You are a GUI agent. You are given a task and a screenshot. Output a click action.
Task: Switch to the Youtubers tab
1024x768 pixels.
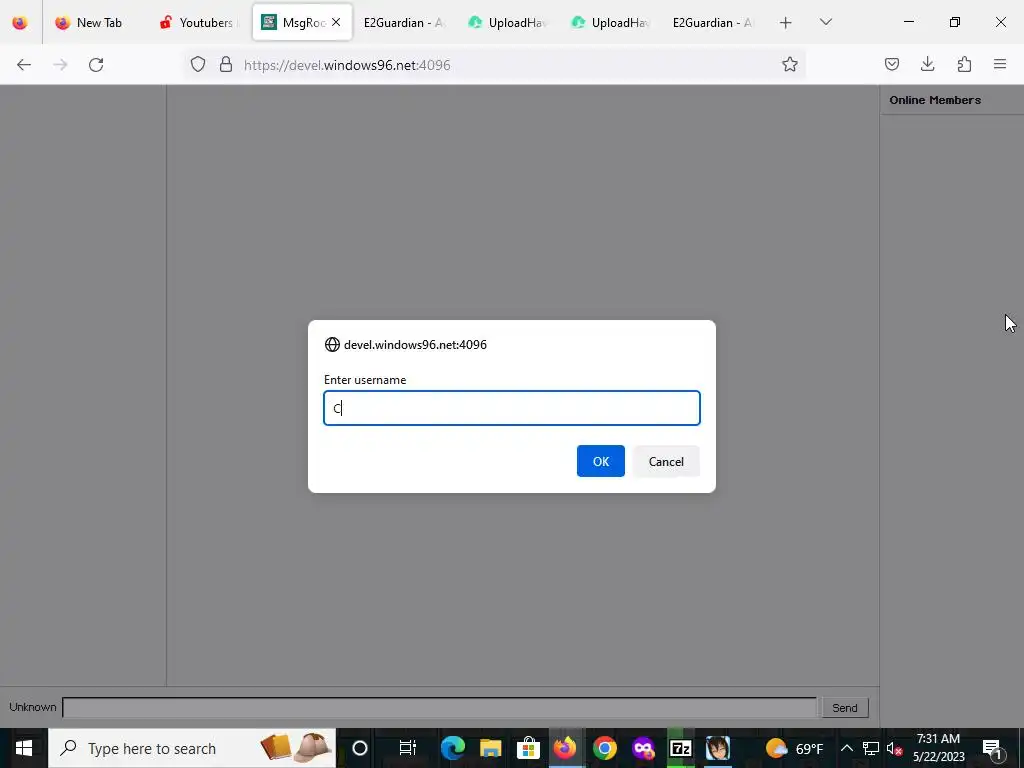click(197, 22)
